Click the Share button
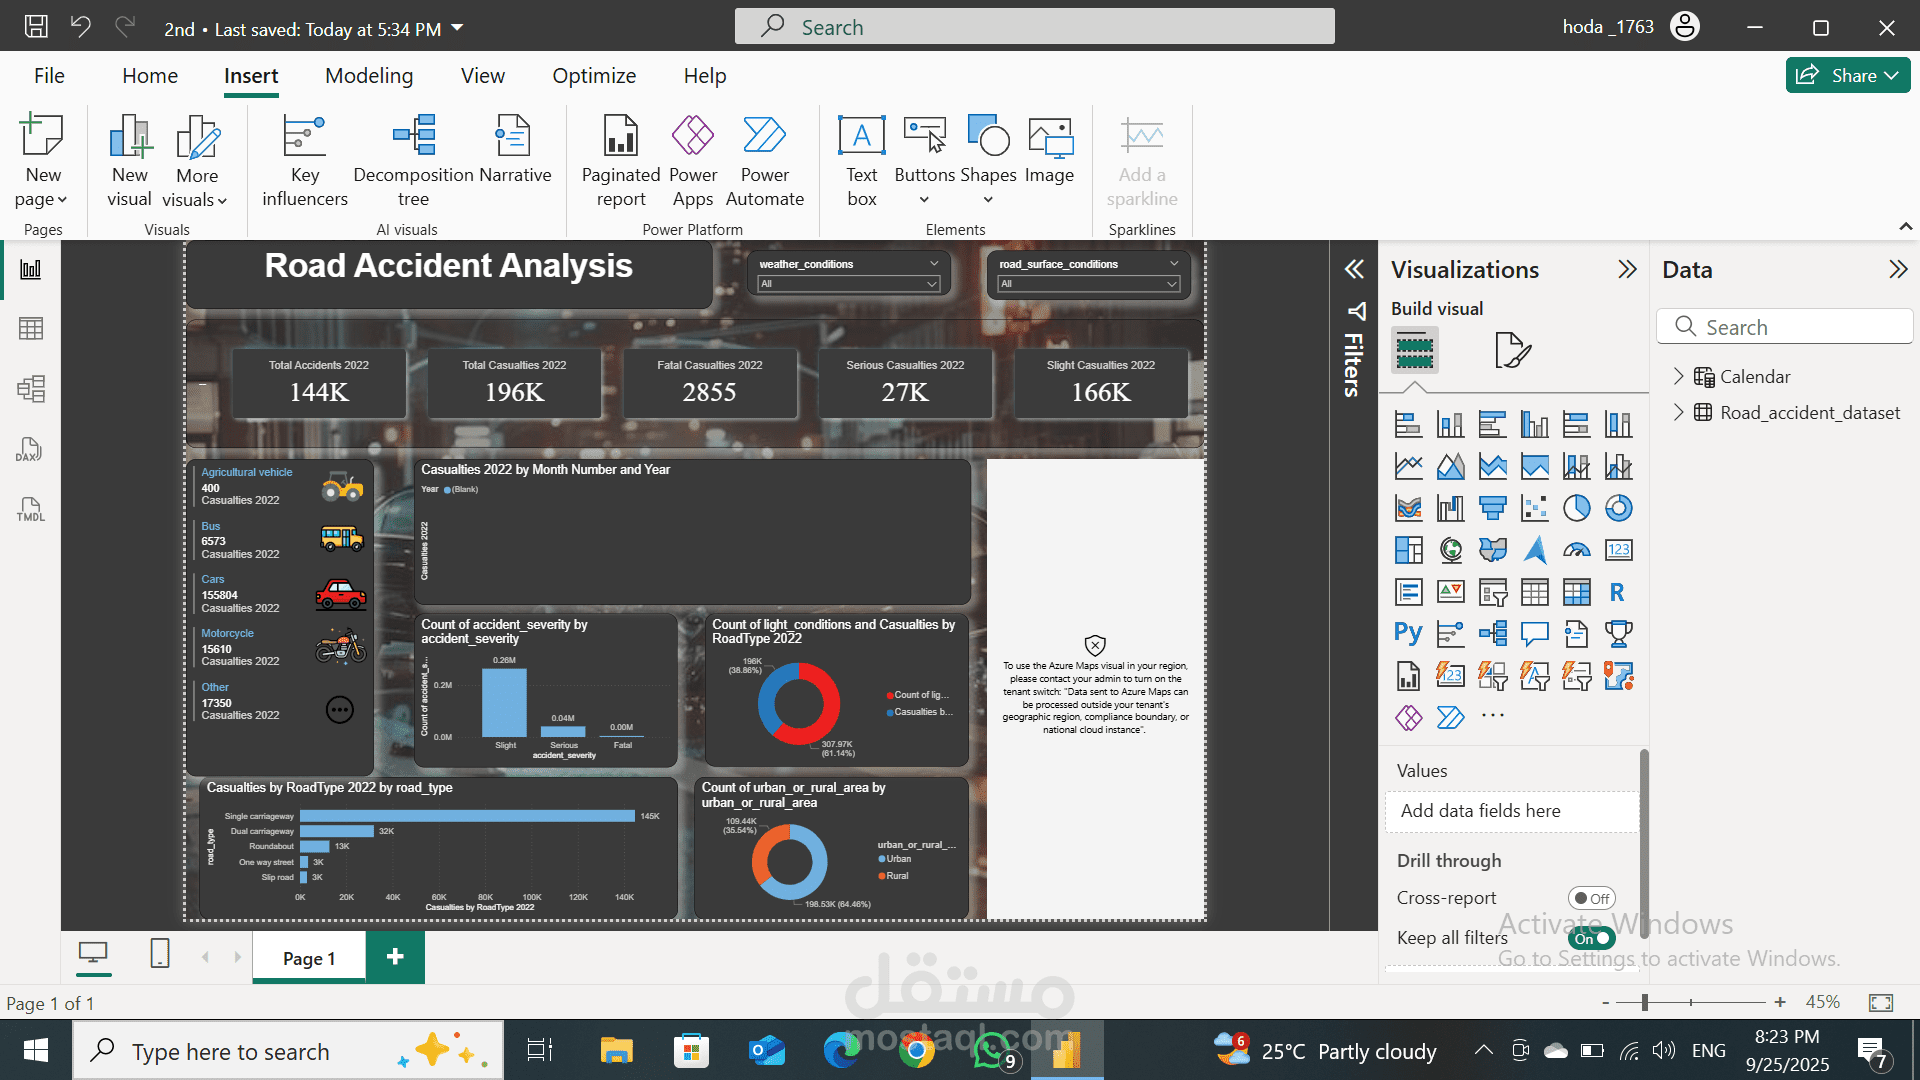The image size is (1920, 1080). [1847, 75]
